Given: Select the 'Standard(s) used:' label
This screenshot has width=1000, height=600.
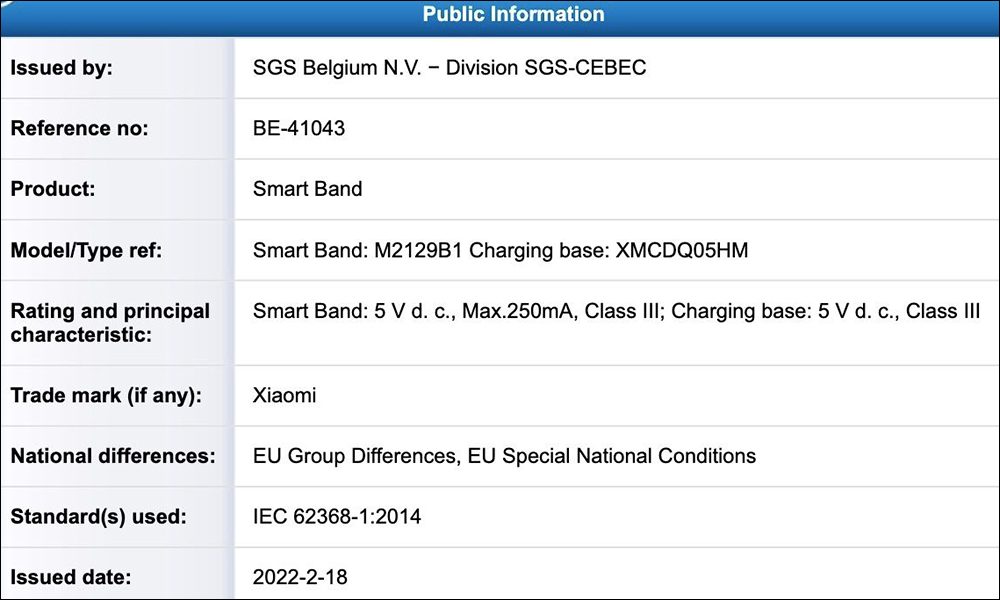Looking at the screenshot, I should (98, 516).
